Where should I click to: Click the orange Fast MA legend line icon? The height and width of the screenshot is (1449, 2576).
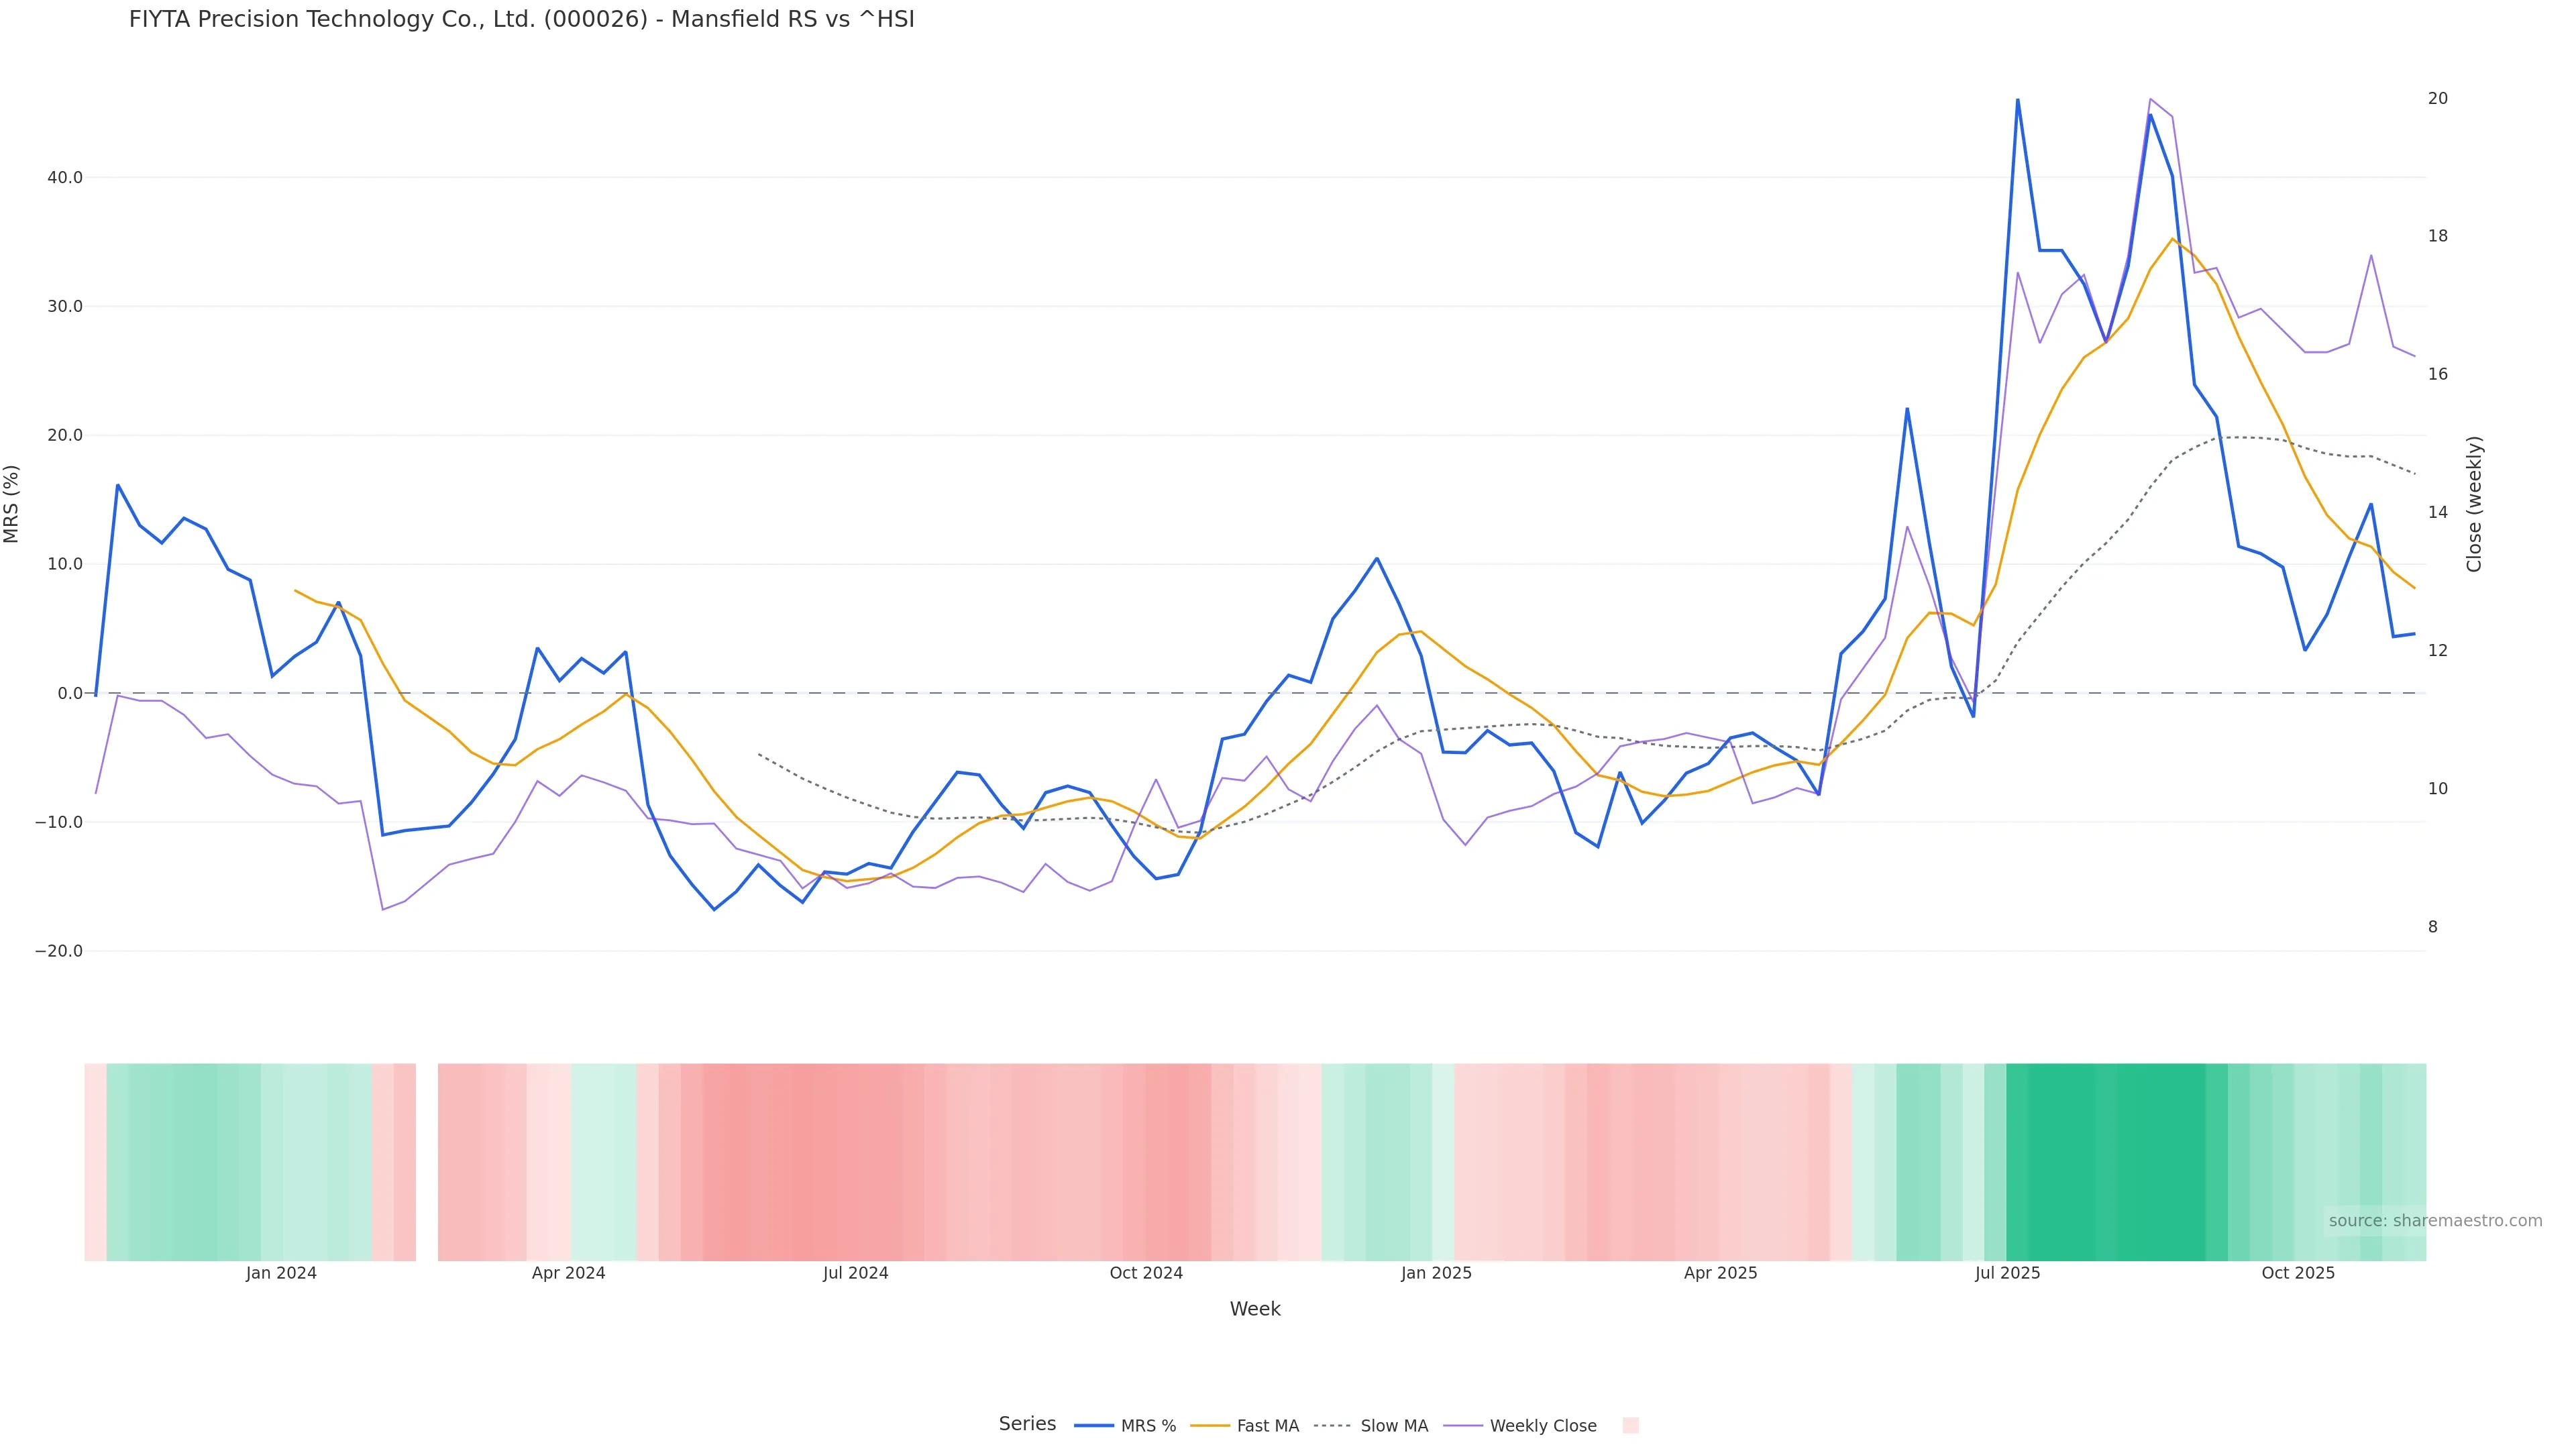click(x=1210, y=1426)
